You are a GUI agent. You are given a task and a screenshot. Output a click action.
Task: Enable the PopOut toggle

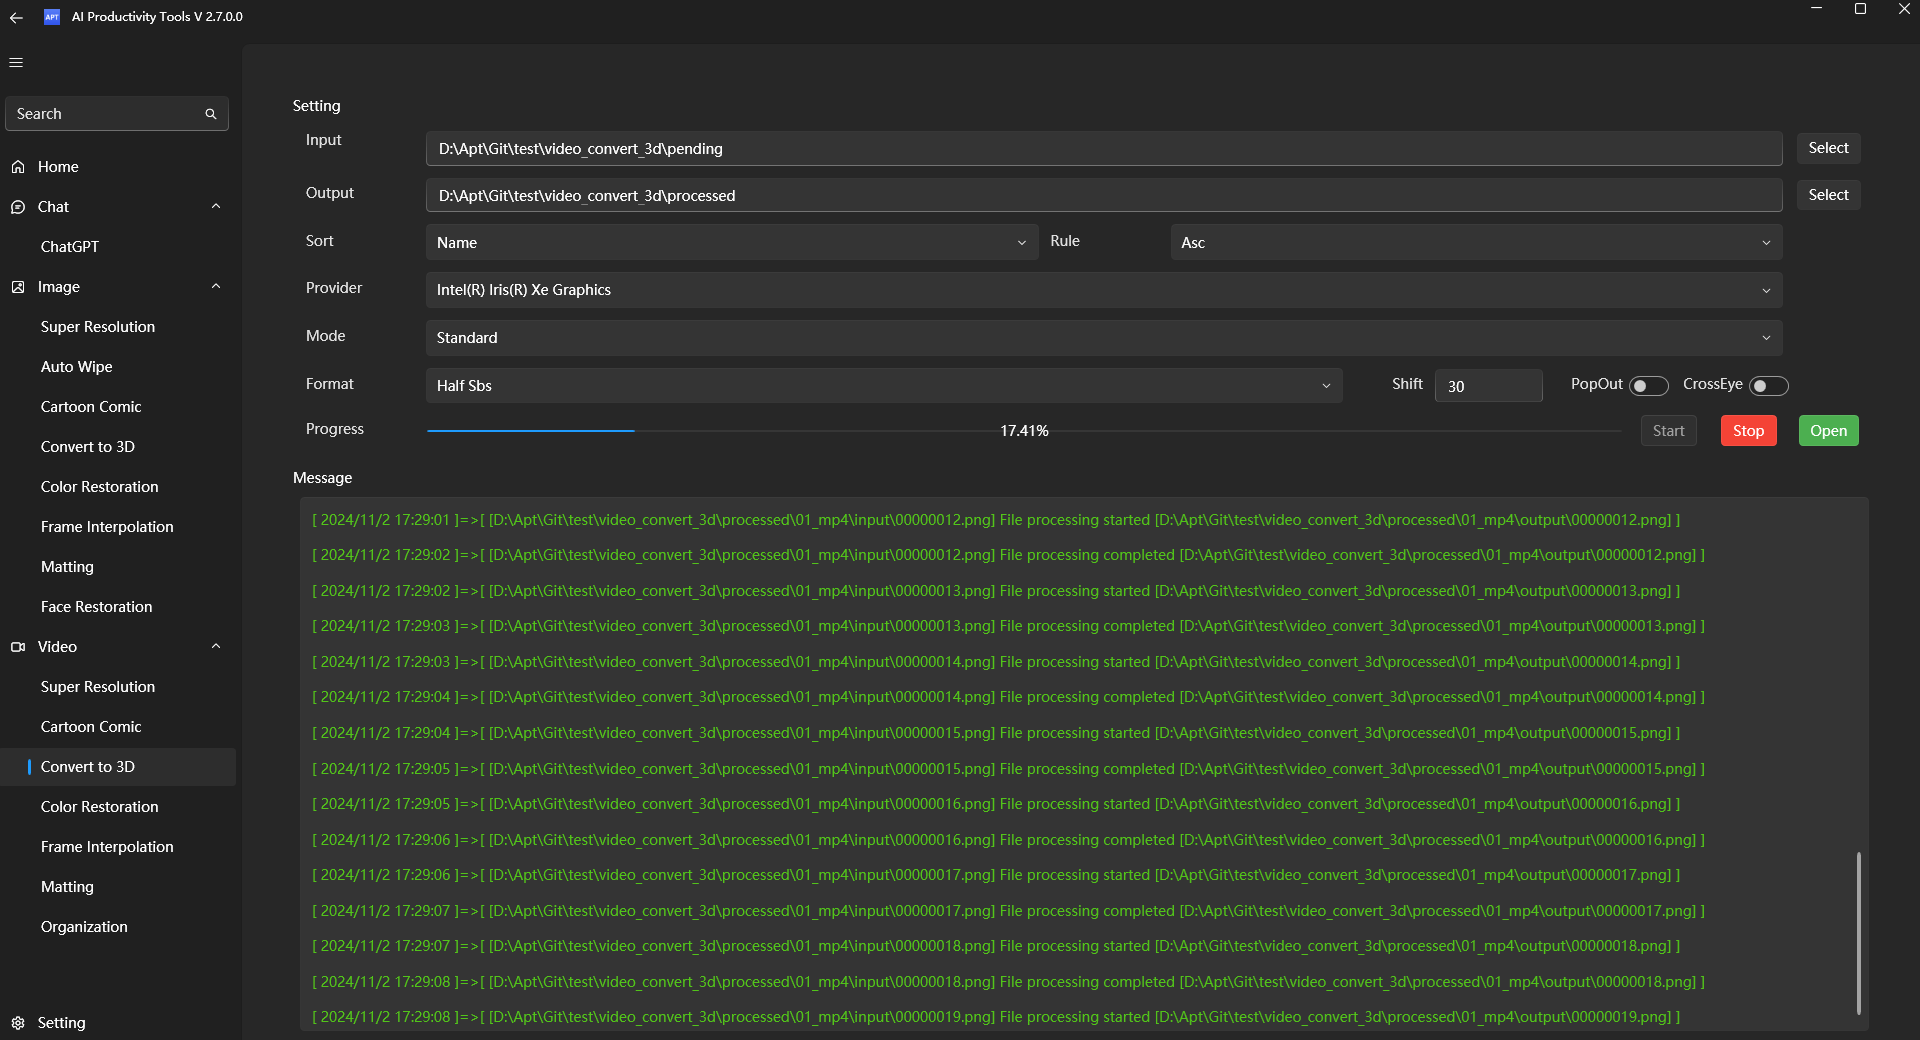click(1648, 386)
